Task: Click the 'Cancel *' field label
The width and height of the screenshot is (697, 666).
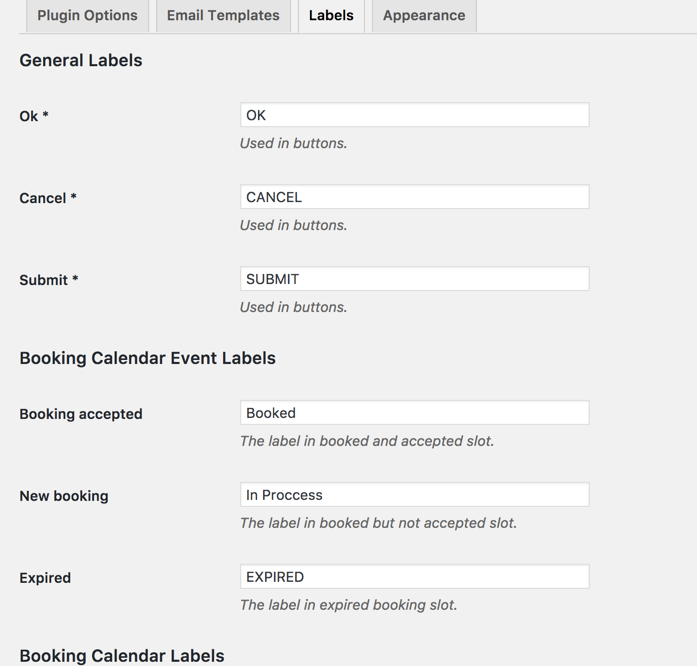Action: [48, 198]
